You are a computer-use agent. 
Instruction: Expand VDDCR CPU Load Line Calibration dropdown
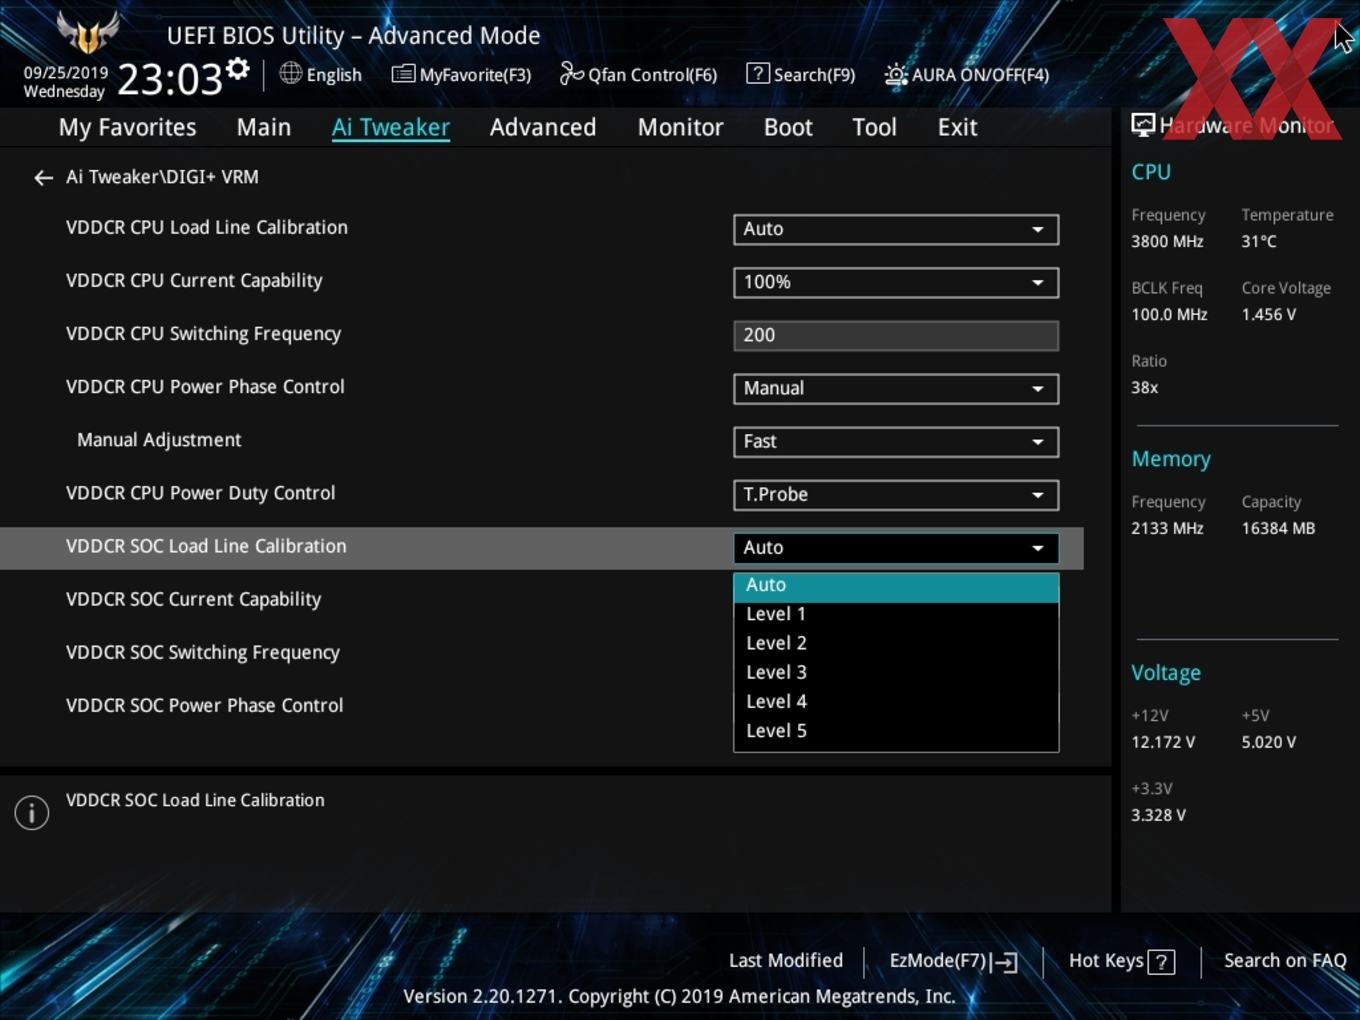pos(896,229)
